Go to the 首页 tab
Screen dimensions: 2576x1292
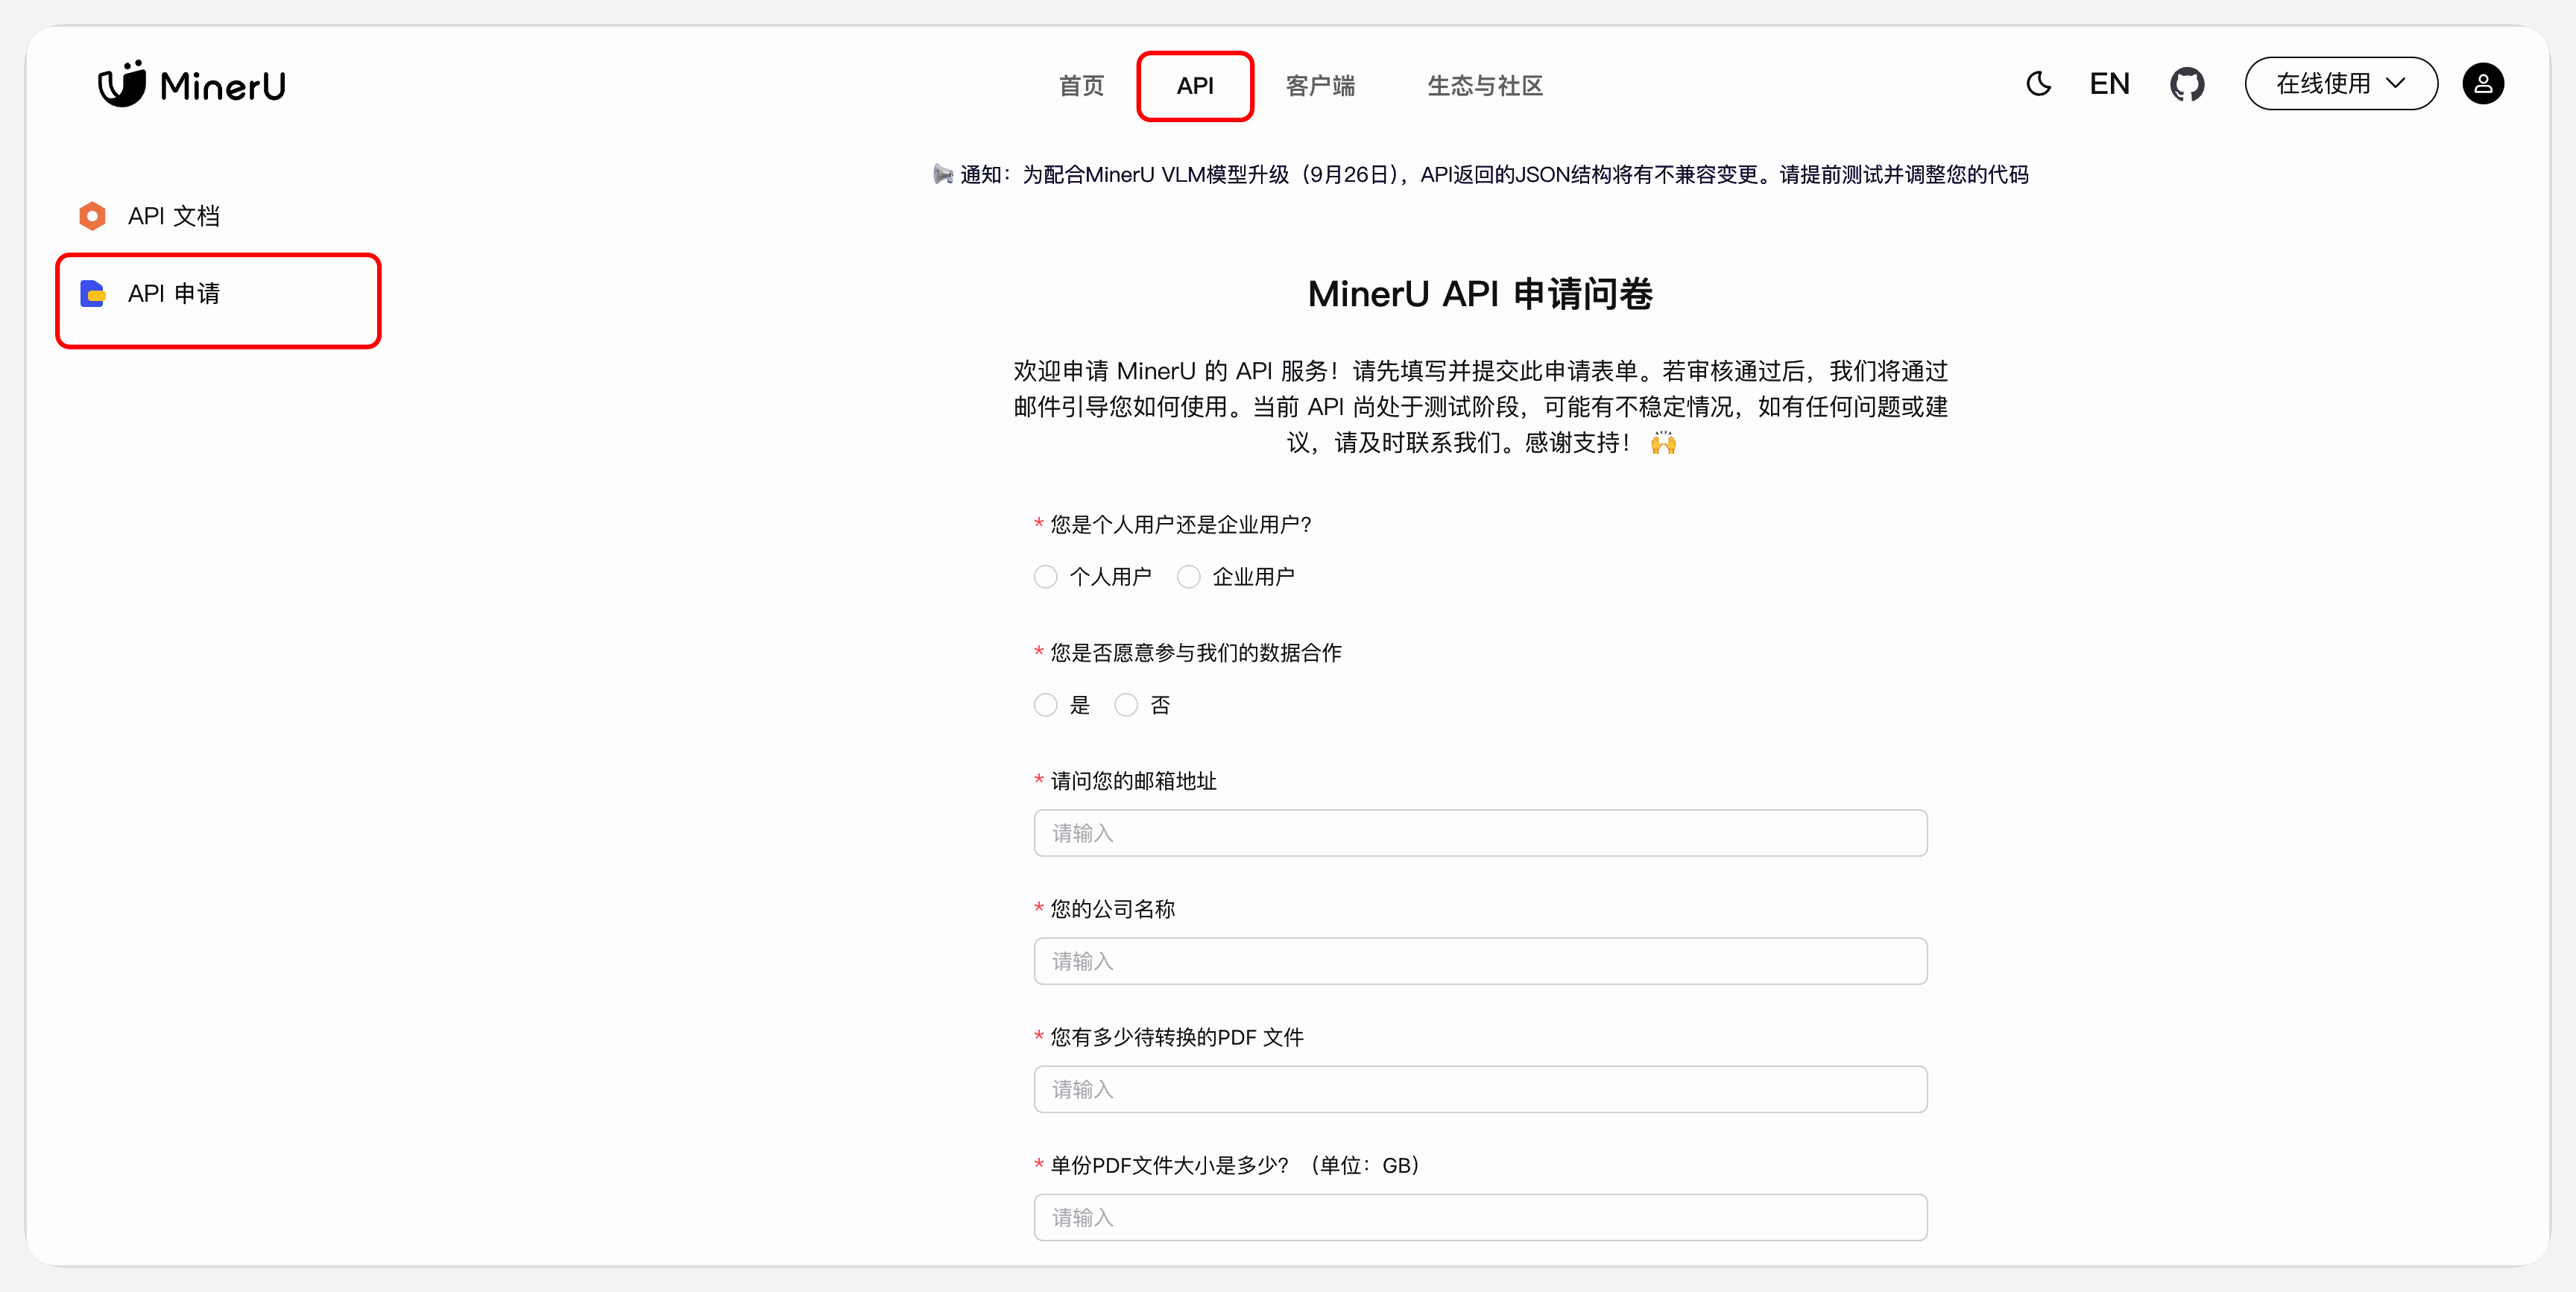[1081, 86]
